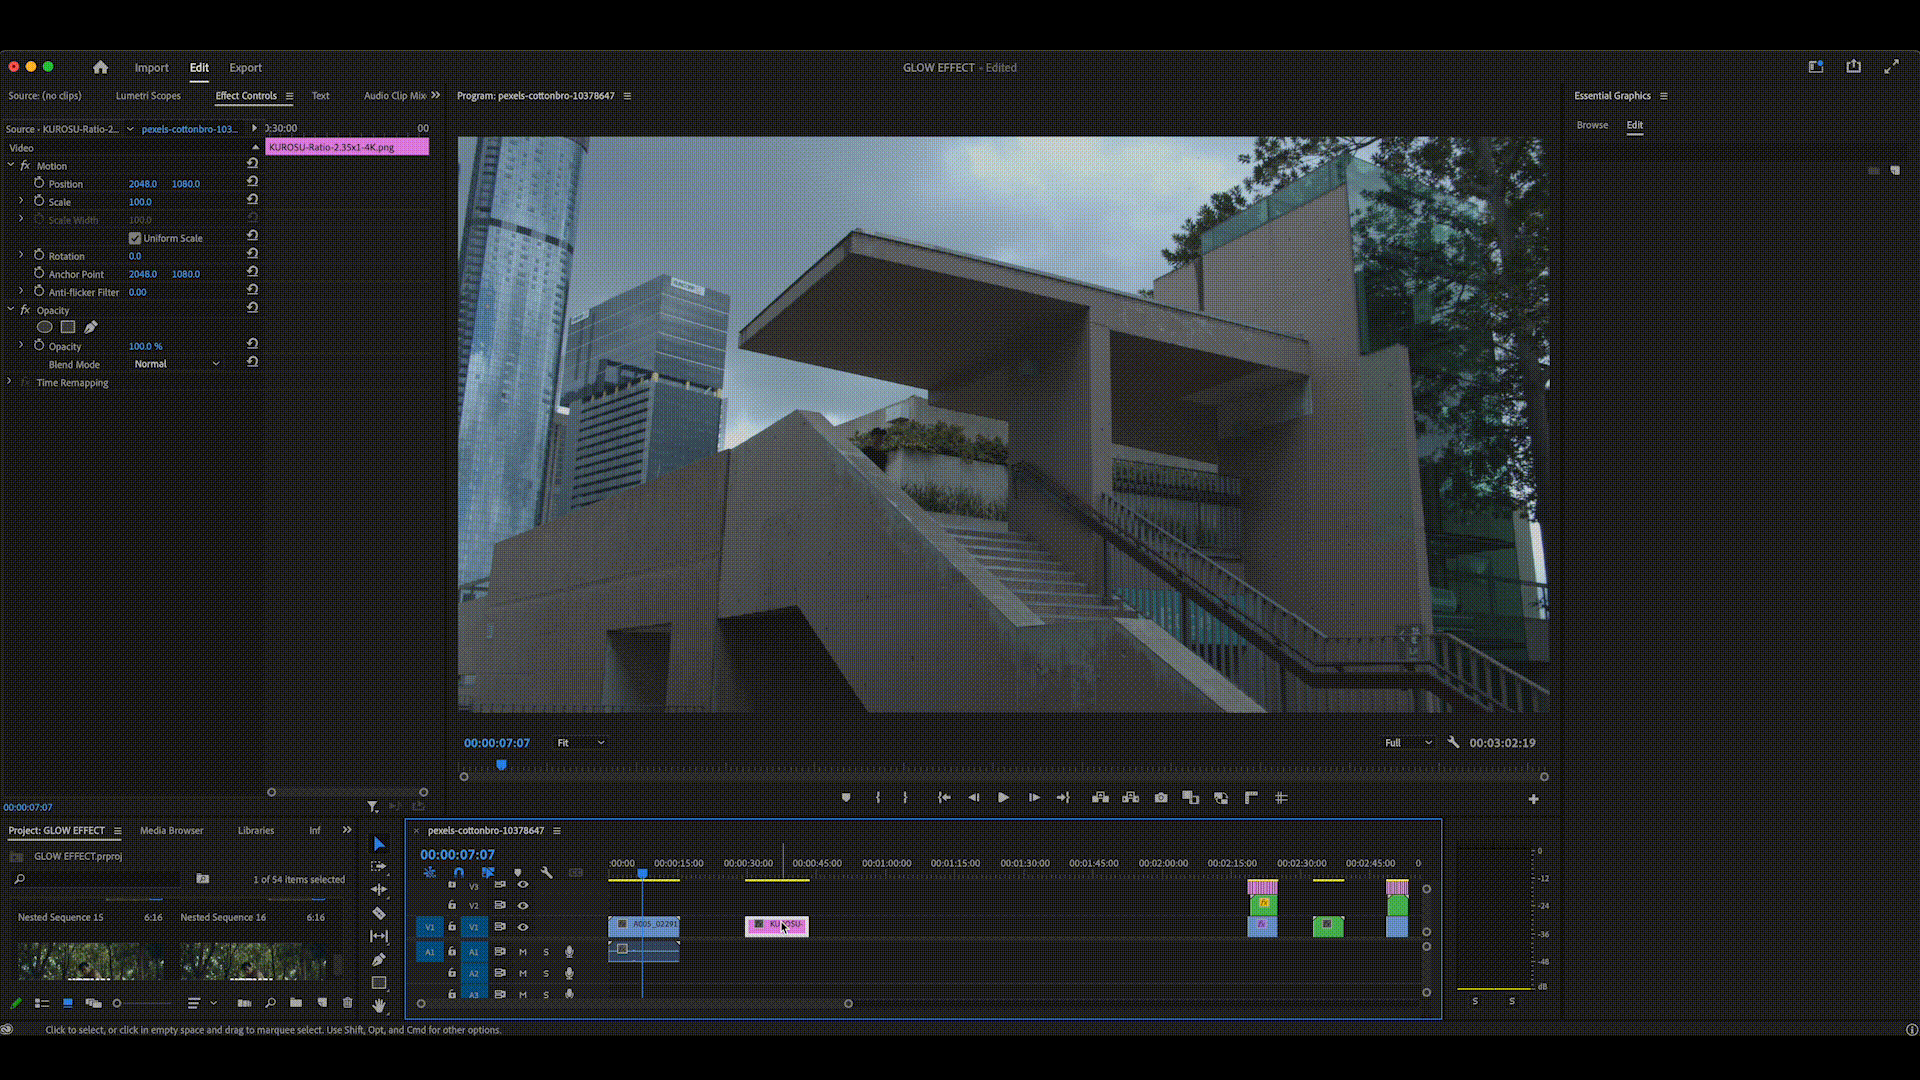The image size is (1920, 1080).
Task: Open the Full playback resolution dropdown
Action: pyautogui.click(x=1408, y=743)
